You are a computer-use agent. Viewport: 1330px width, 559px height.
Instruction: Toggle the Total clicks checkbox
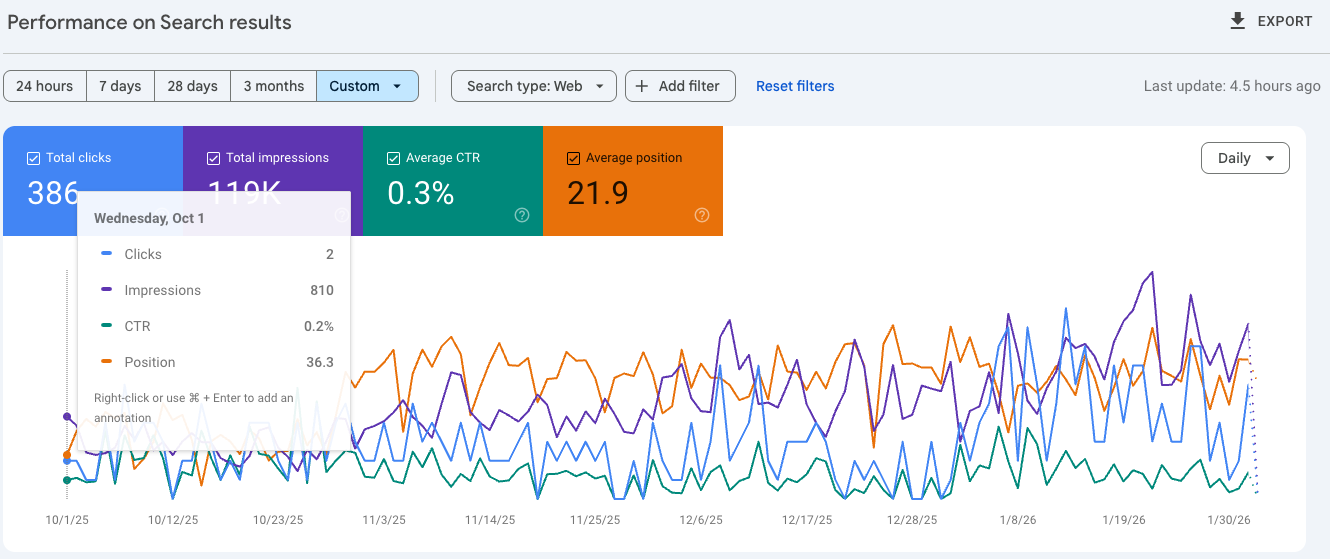(34, 158)
